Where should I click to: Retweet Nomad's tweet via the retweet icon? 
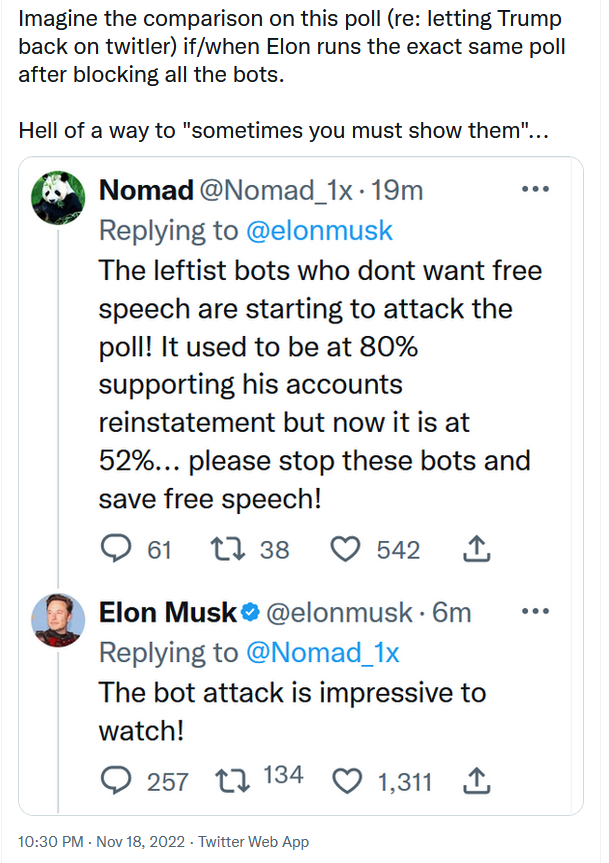(x=228, y=549)
